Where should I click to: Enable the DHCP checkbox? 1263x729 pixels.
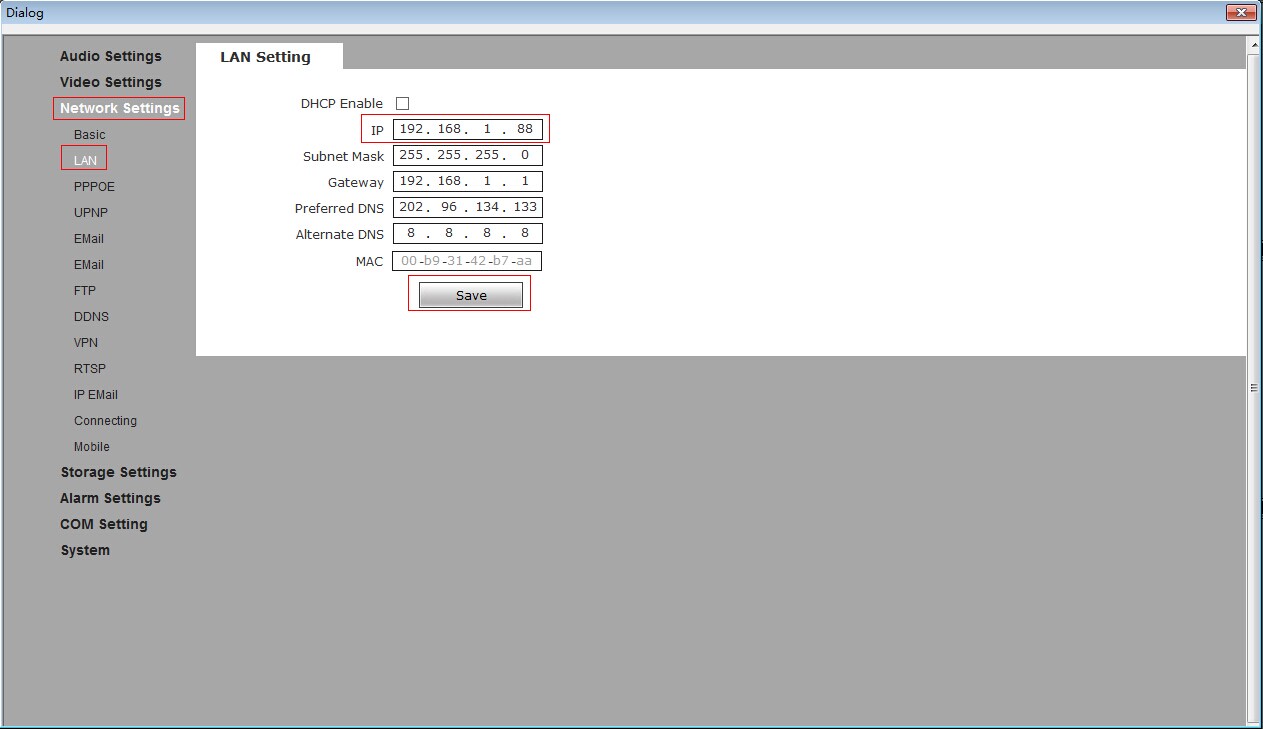[x=402, y=103]
